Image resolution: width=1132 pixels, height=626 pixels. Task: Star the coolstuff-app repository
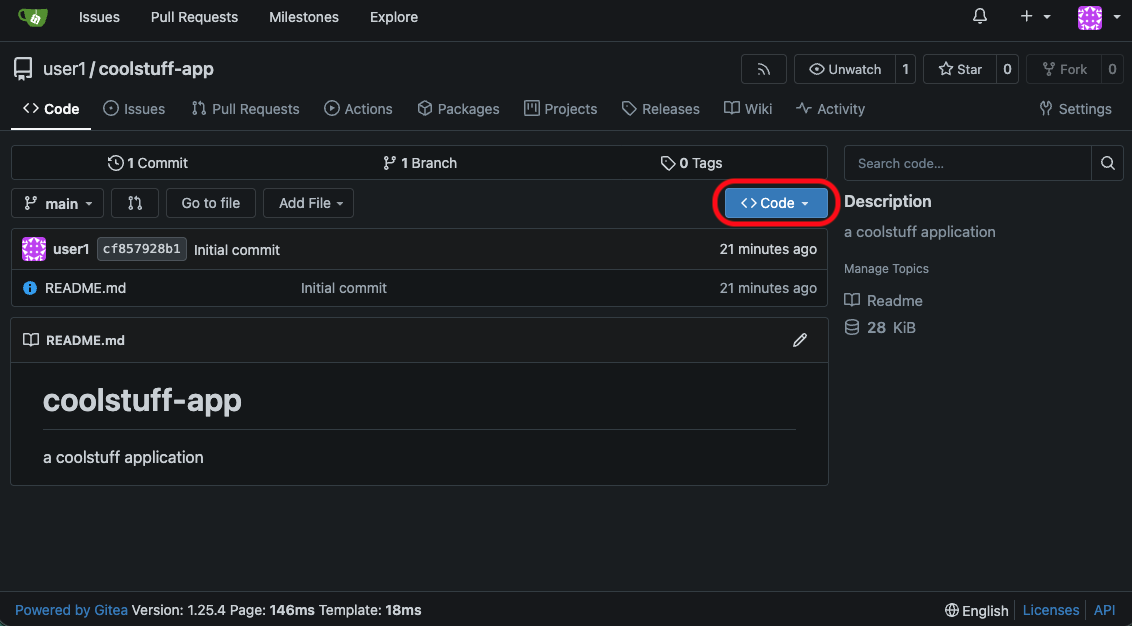pos(959,69)
